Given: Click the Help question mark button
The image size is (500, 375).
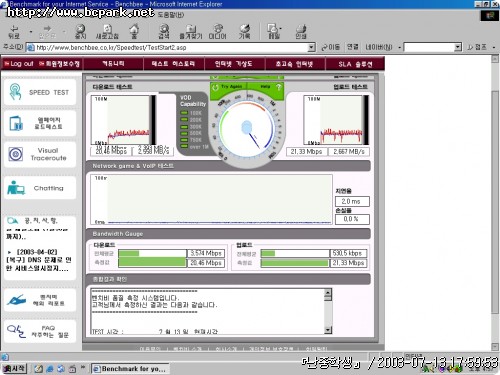Looking at the screenshot, I should [279, 87].
